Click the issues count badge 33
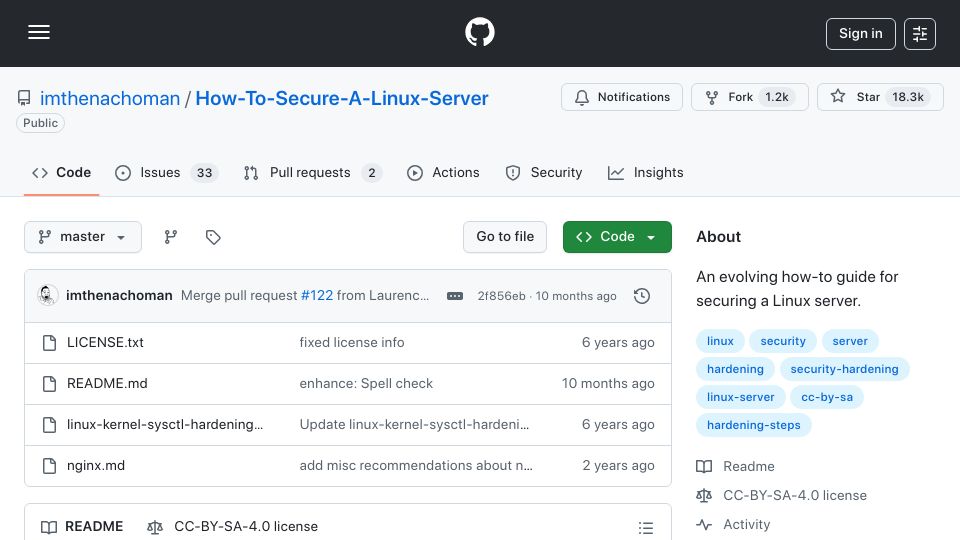 pos(204,173)
